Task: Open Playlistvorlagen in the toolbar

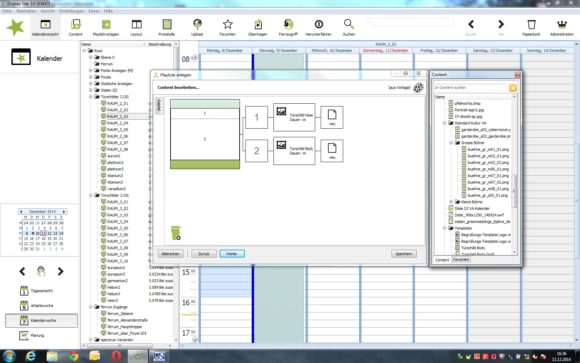Action: click(x=106, y=27)
